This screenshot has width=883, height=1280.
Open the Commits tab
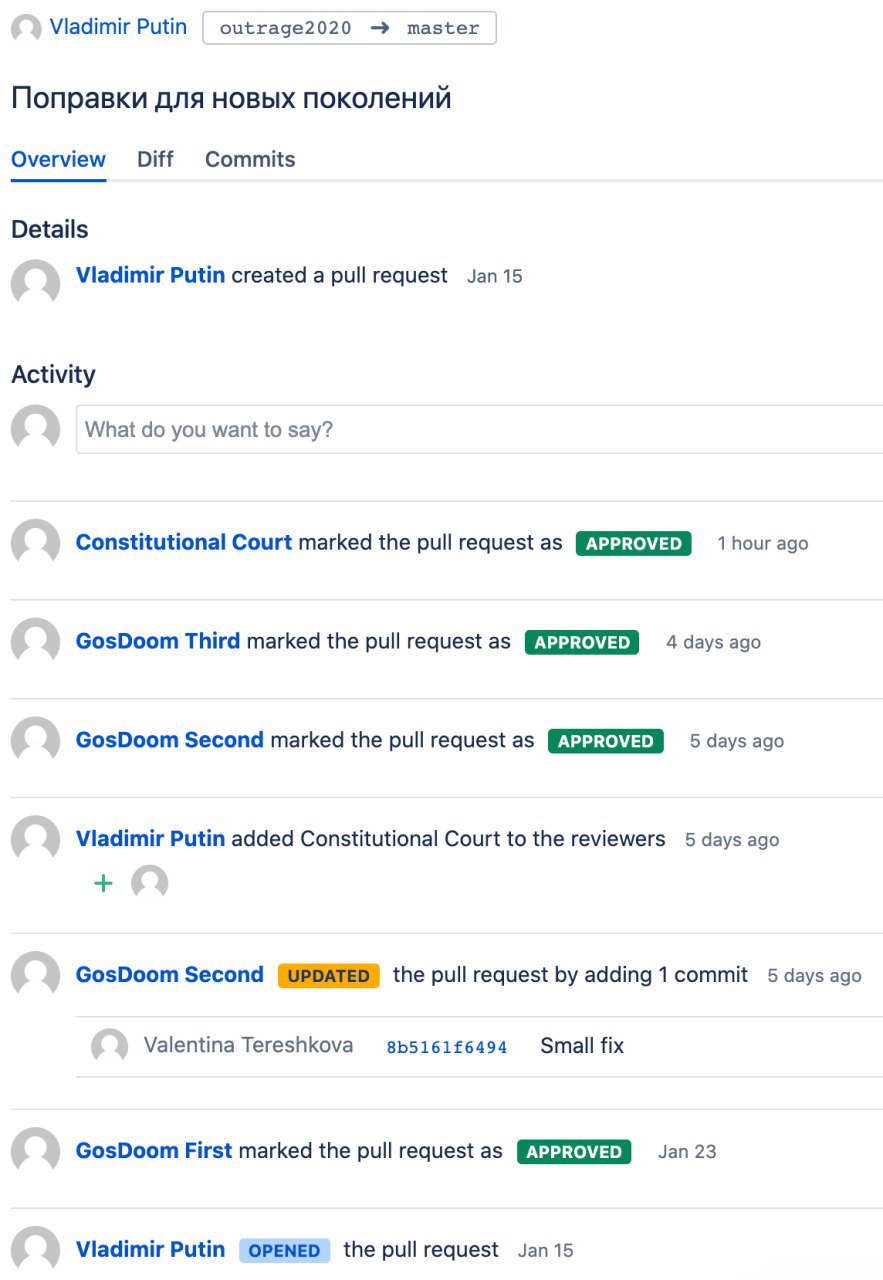click(x=250, y=160)
